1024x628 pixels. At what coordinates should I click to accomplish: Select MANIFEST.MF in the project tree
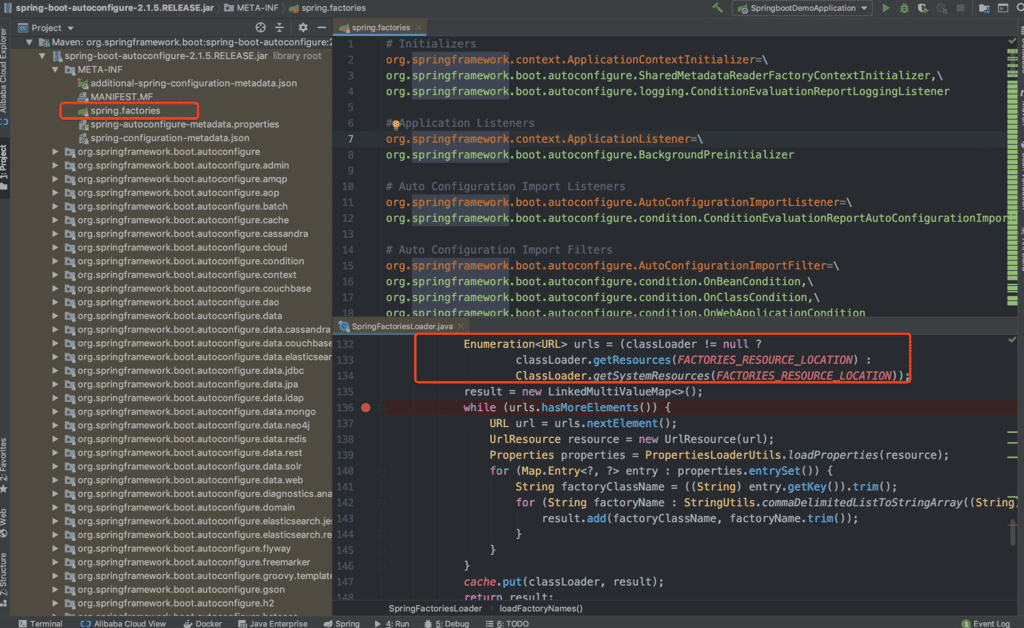121,97
